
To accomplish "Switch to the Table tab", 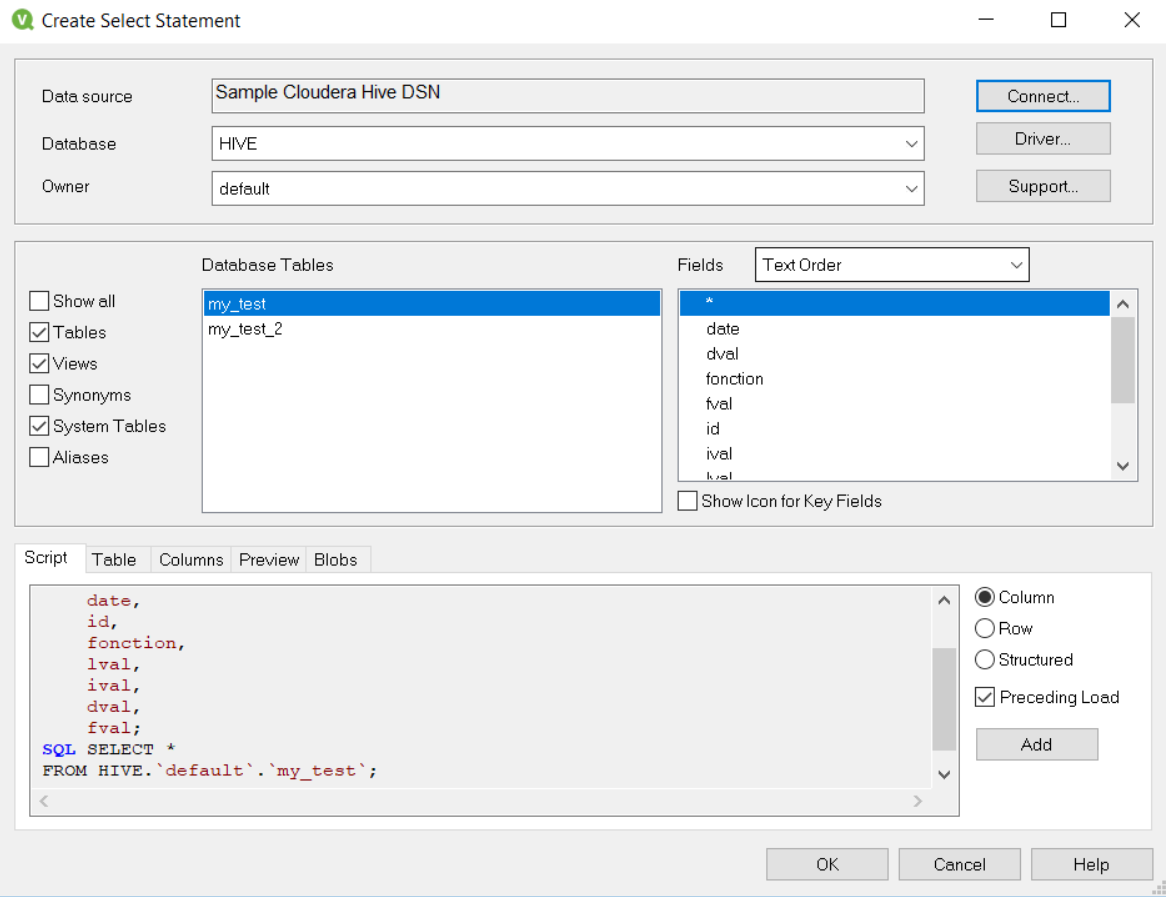I will (115, 559).
